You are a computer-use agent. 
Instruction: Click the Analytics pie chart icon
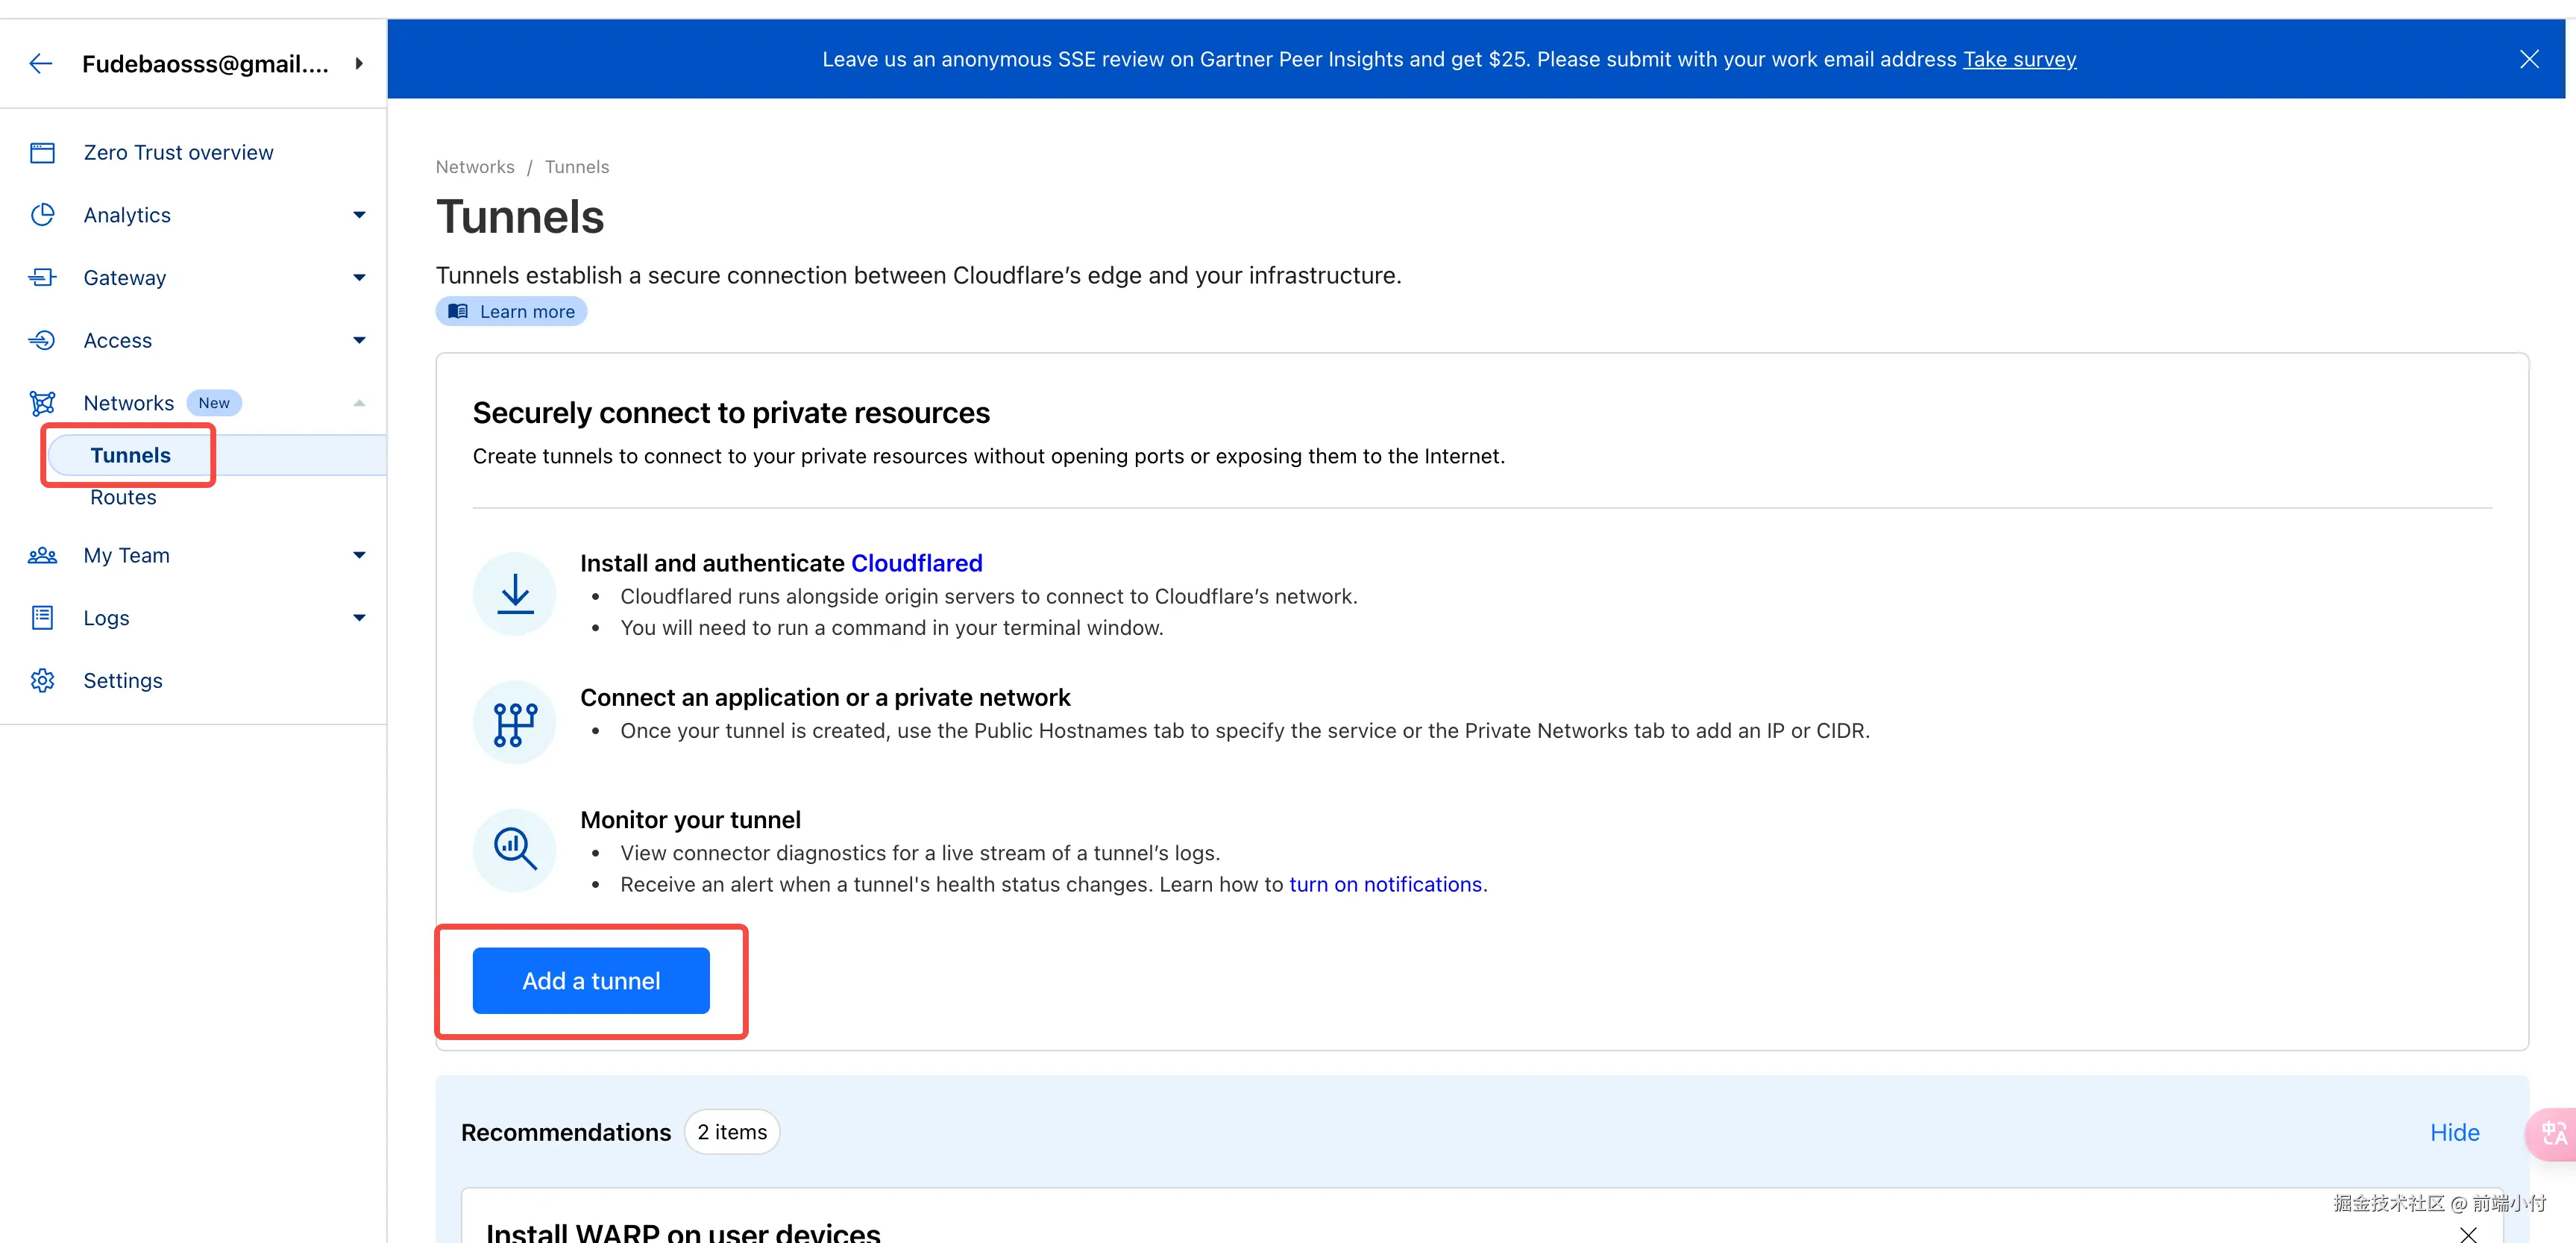(x=42, y=215)
